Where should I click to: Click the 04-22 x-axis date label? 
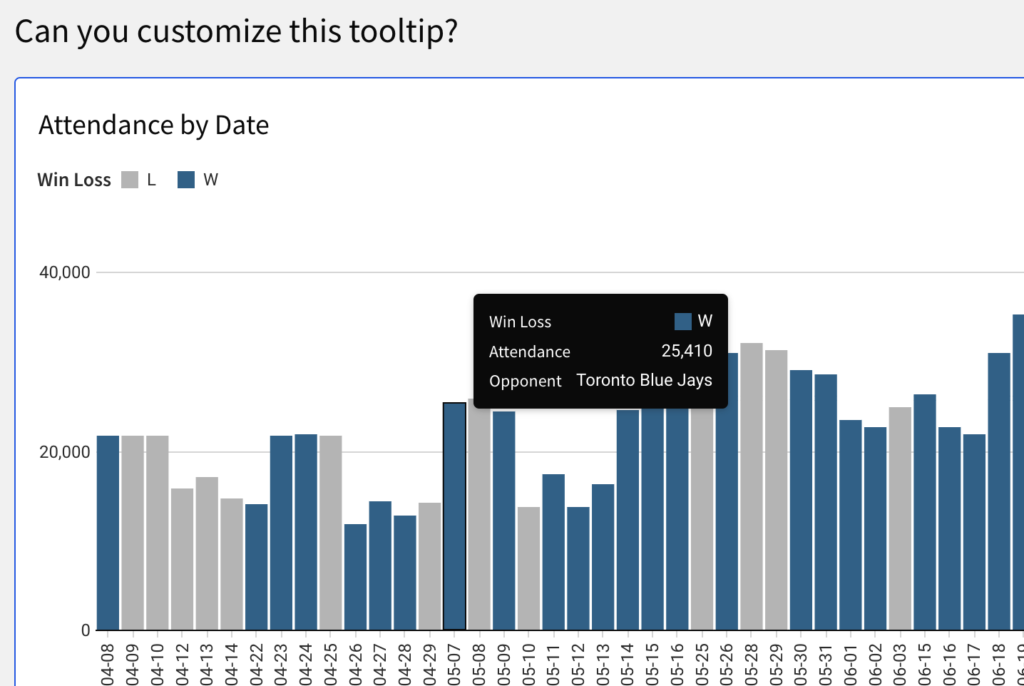pos(256,663)
